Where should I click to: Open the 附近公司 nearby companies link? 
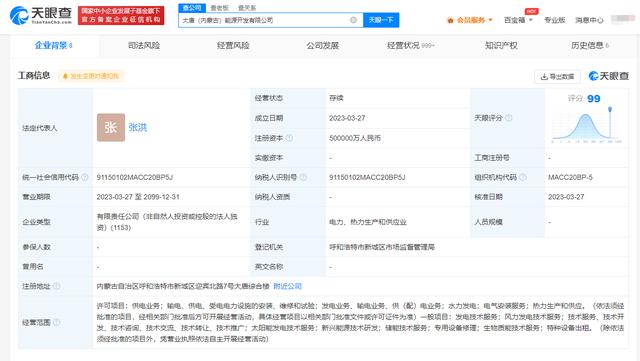(x=287, y=286)
